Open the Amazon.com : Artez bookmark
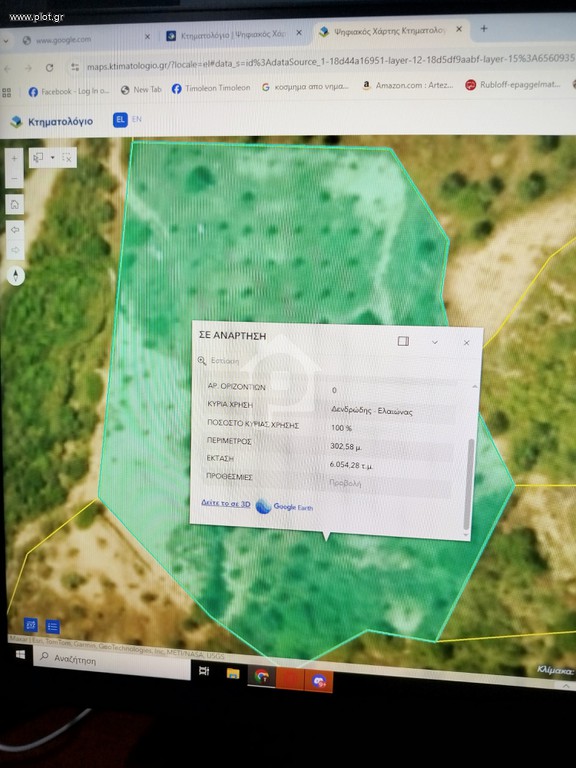The height and width of the screenshot is (768, 576). tap(408, 85)
